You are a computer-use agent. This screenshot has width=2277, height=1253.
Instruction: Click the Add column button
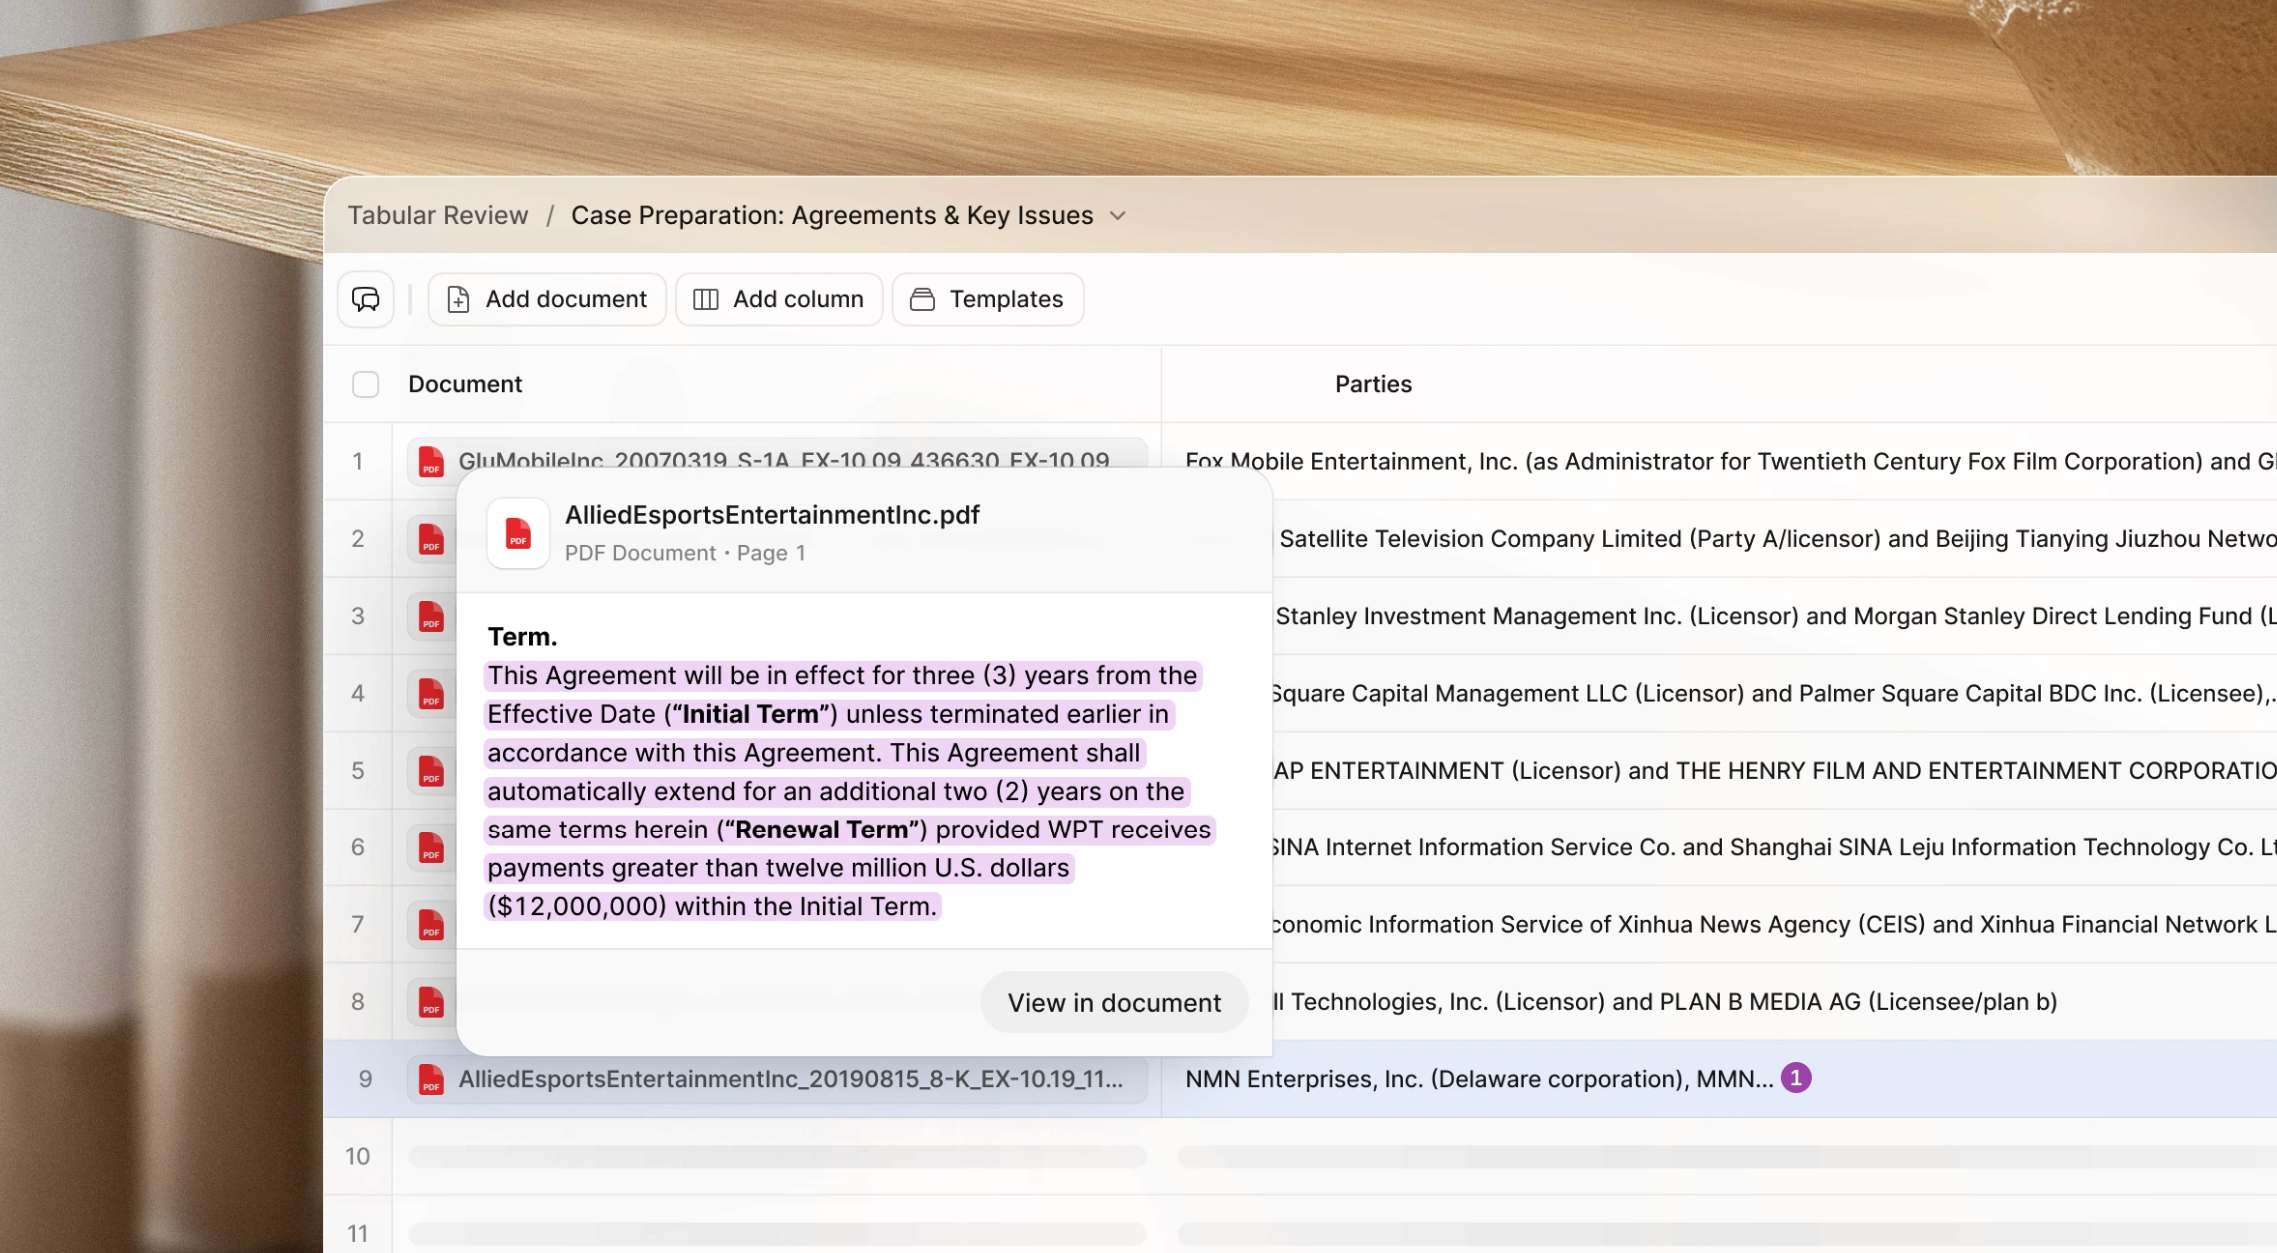779,299
